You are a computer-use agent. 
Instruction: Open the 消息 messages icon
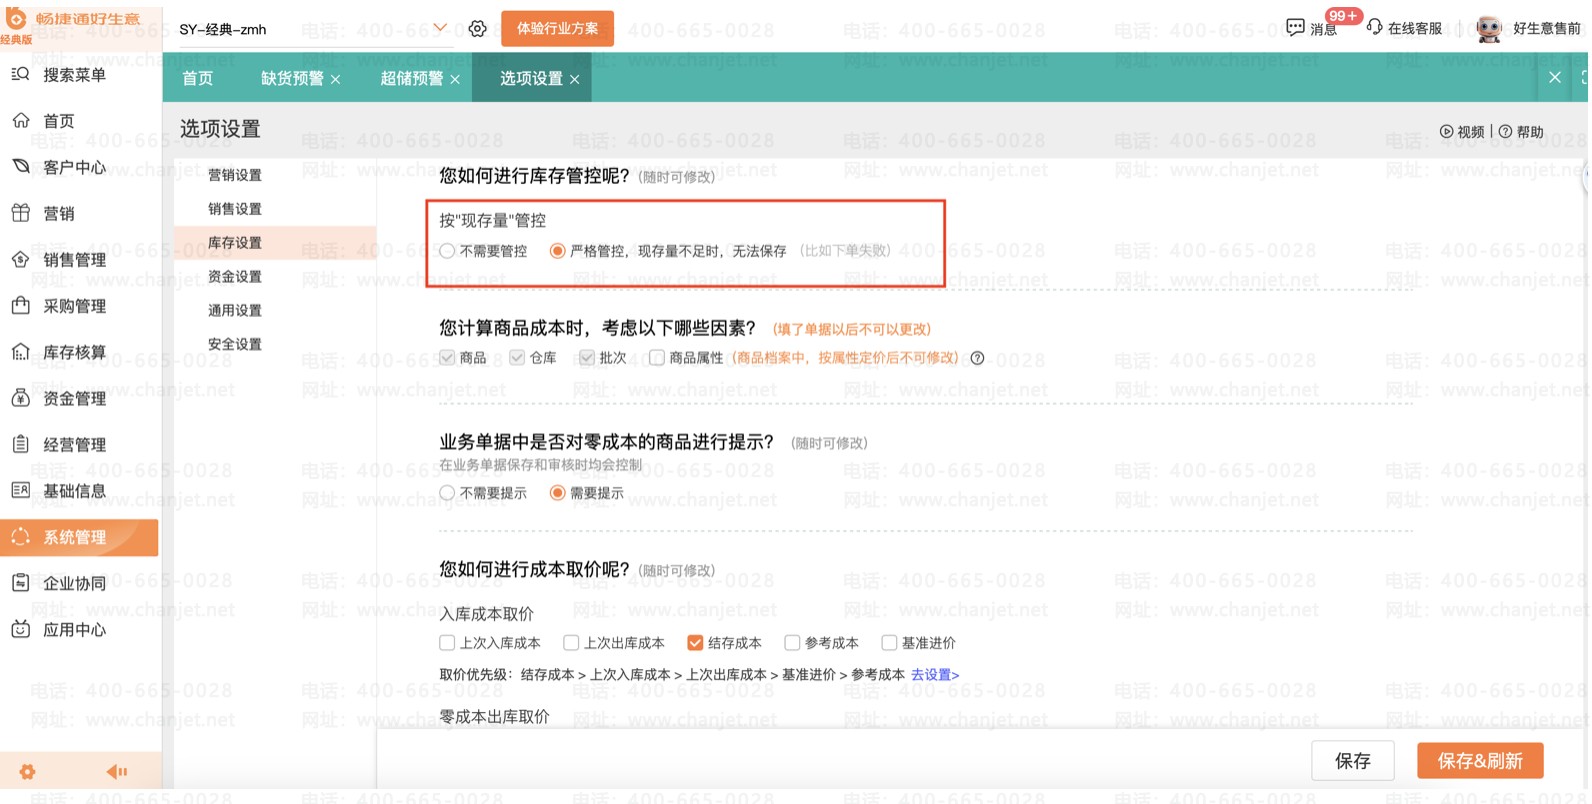point(1295,28)
